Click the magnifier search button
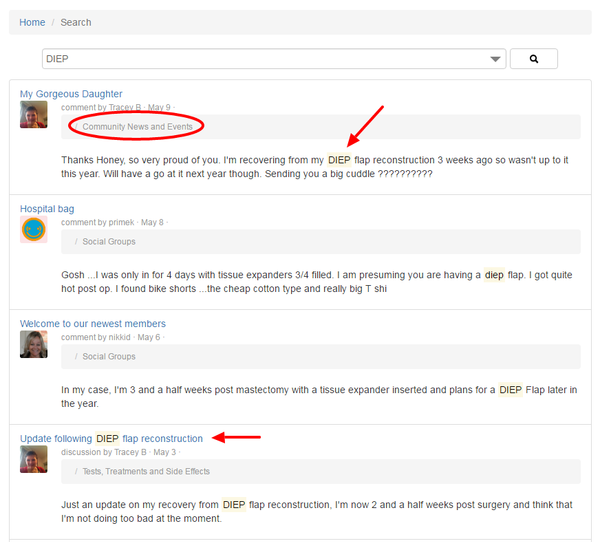Viewport: 600px width, 542px height. pos(533,59)
